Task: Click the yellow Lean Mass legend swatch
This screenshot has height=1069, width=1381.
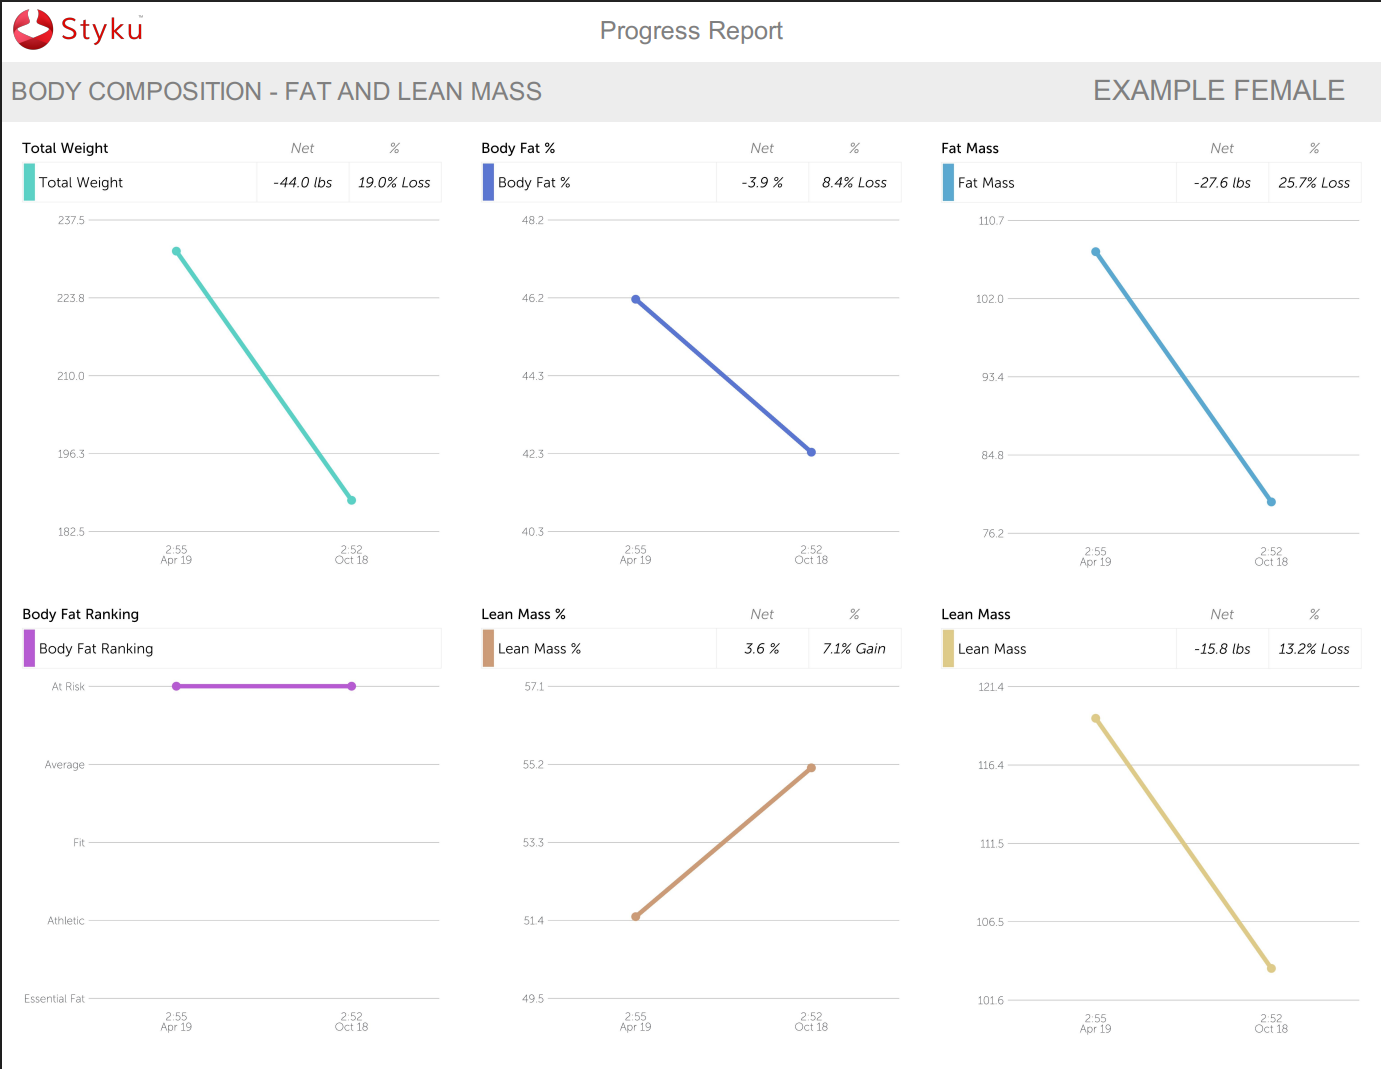Action: [948, 649]
